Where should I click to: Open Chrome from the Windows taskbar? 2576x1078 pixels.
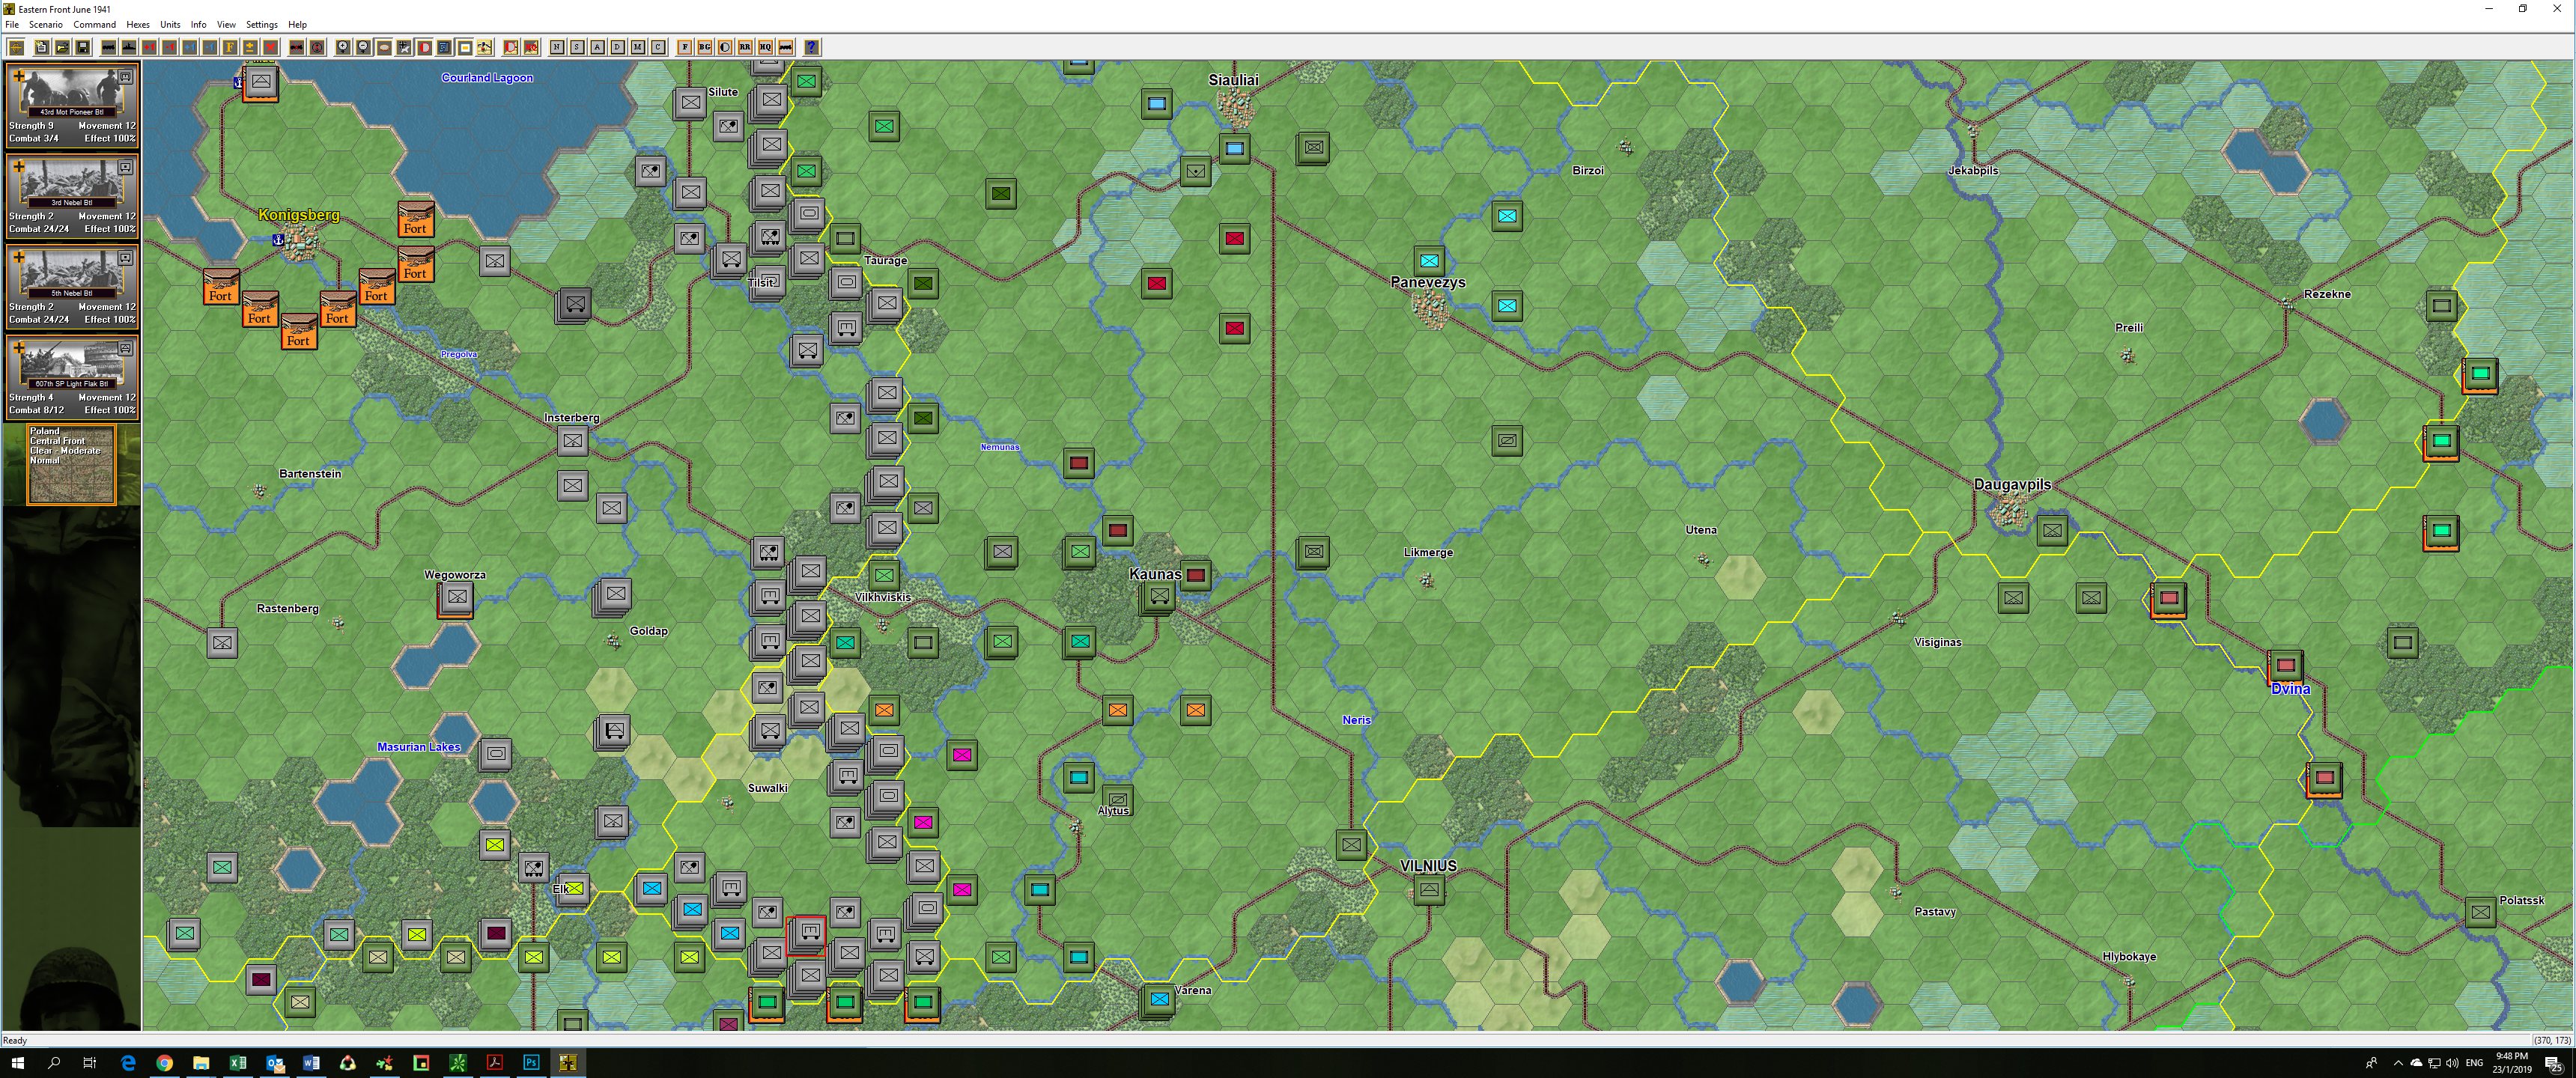click(x=164, y=1062)
